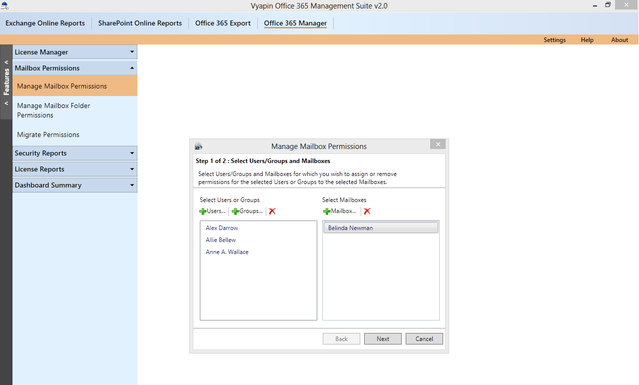Screen dimensions: 639x385
Task: Click the Add Mailbox plus icon
Action: [326, 211]
